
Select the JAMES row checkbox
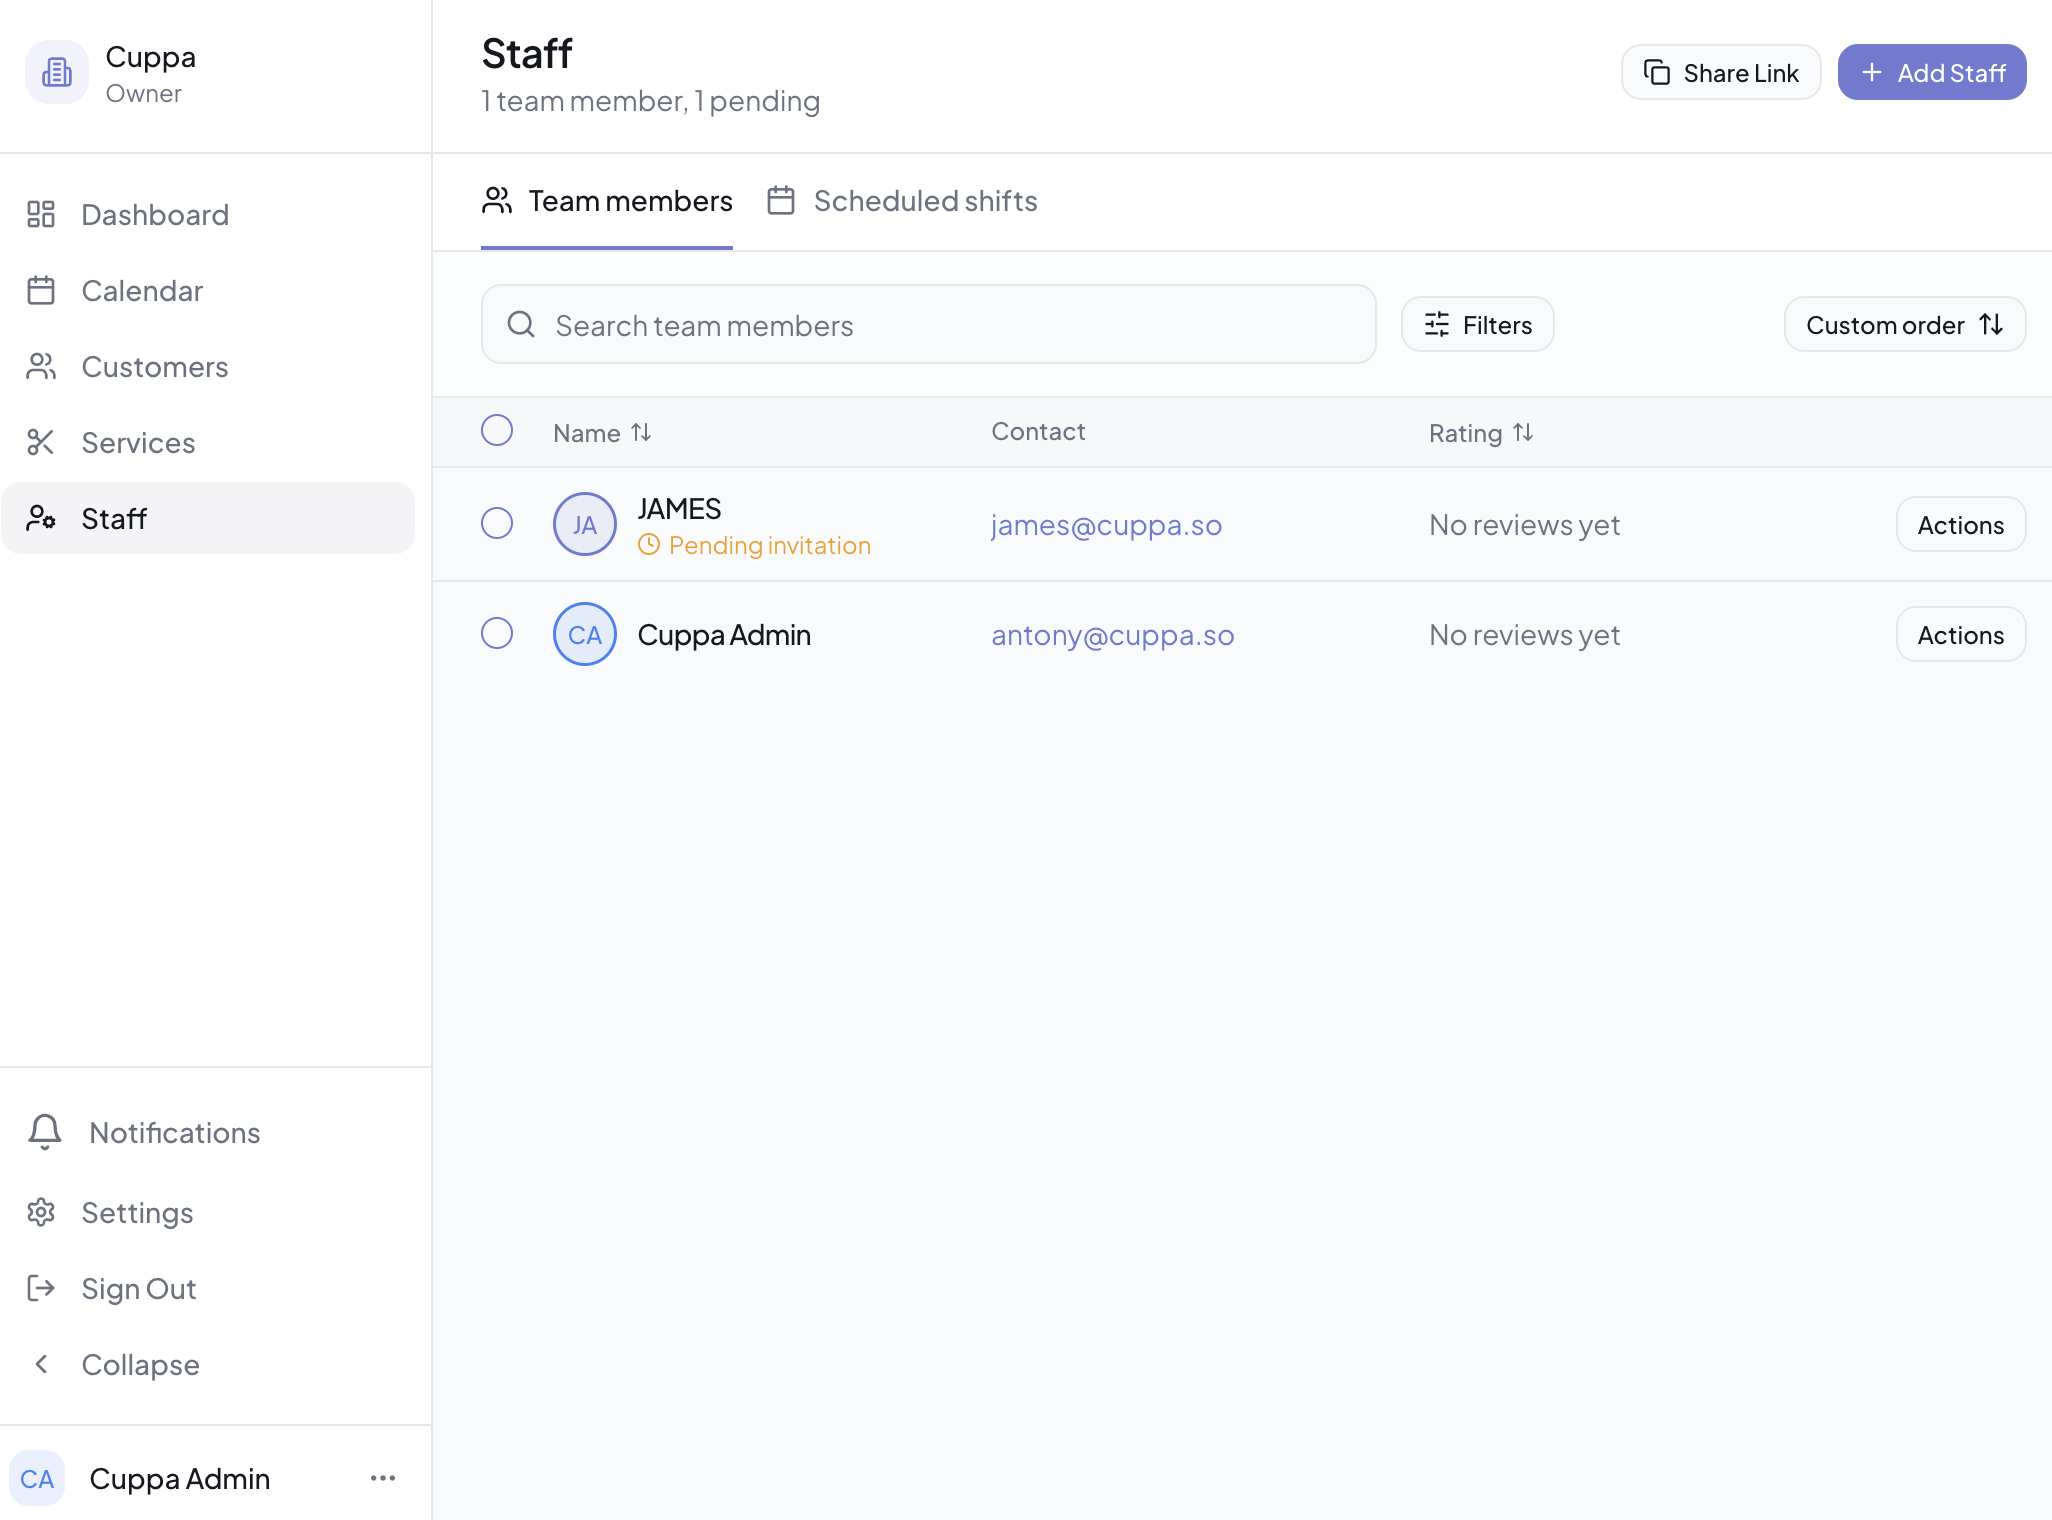(x=497, y=523)
